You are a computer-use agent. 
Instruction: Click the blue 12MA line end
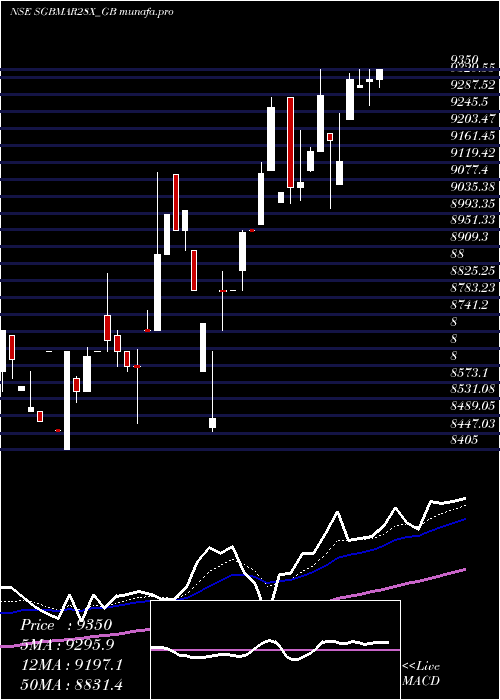pyautogui.click(x=464, y=519)
